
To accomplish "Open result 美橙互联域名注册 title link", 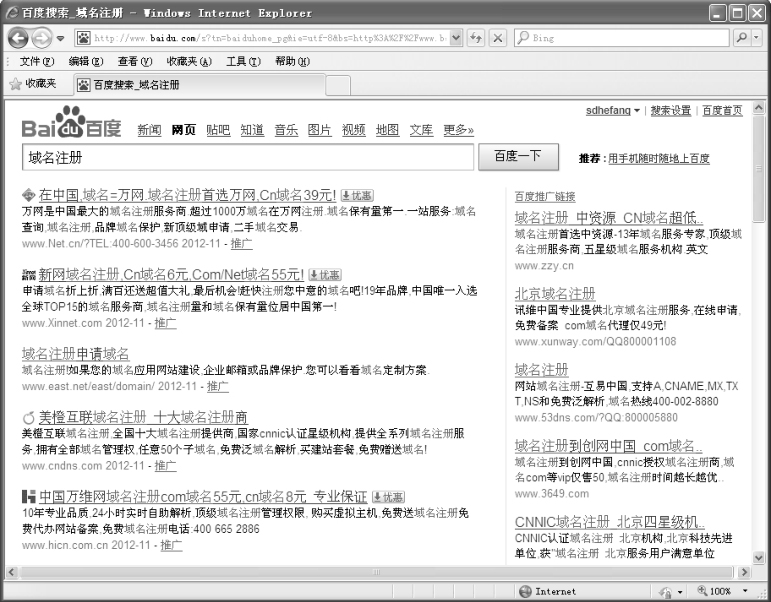I will (143, 418).
